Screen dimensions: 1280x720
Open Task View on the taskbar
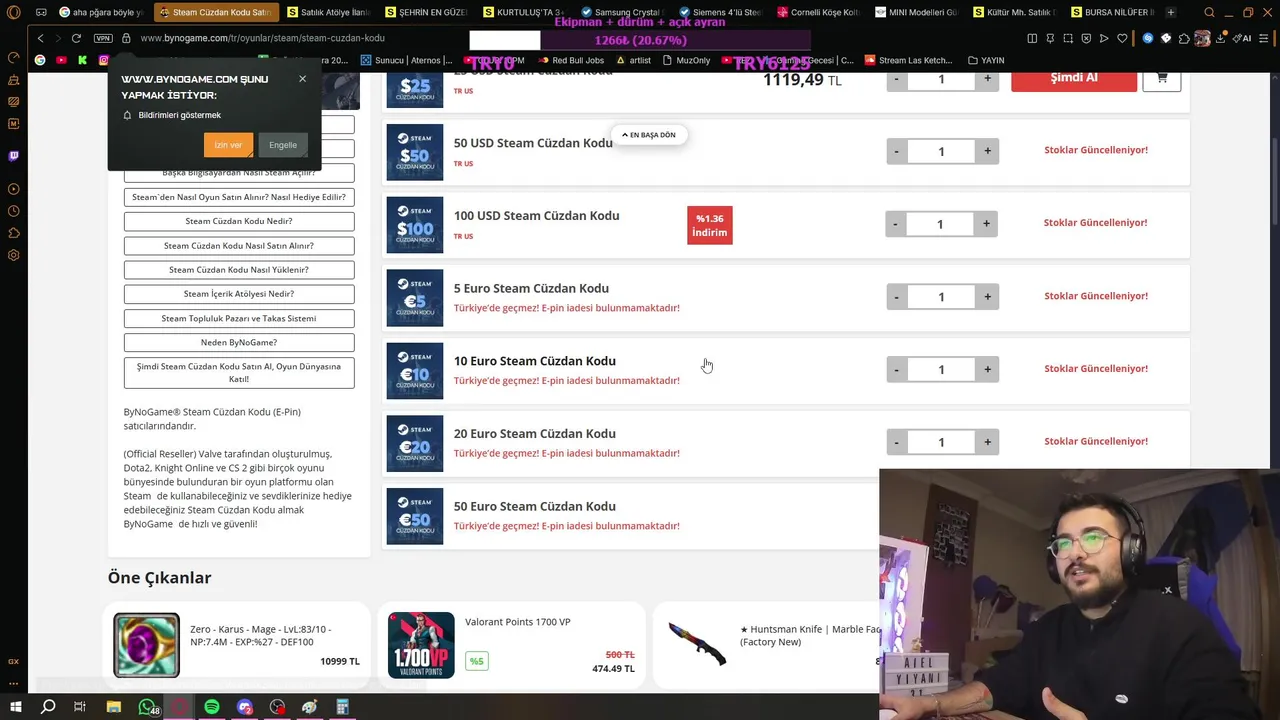coord(80,707)
